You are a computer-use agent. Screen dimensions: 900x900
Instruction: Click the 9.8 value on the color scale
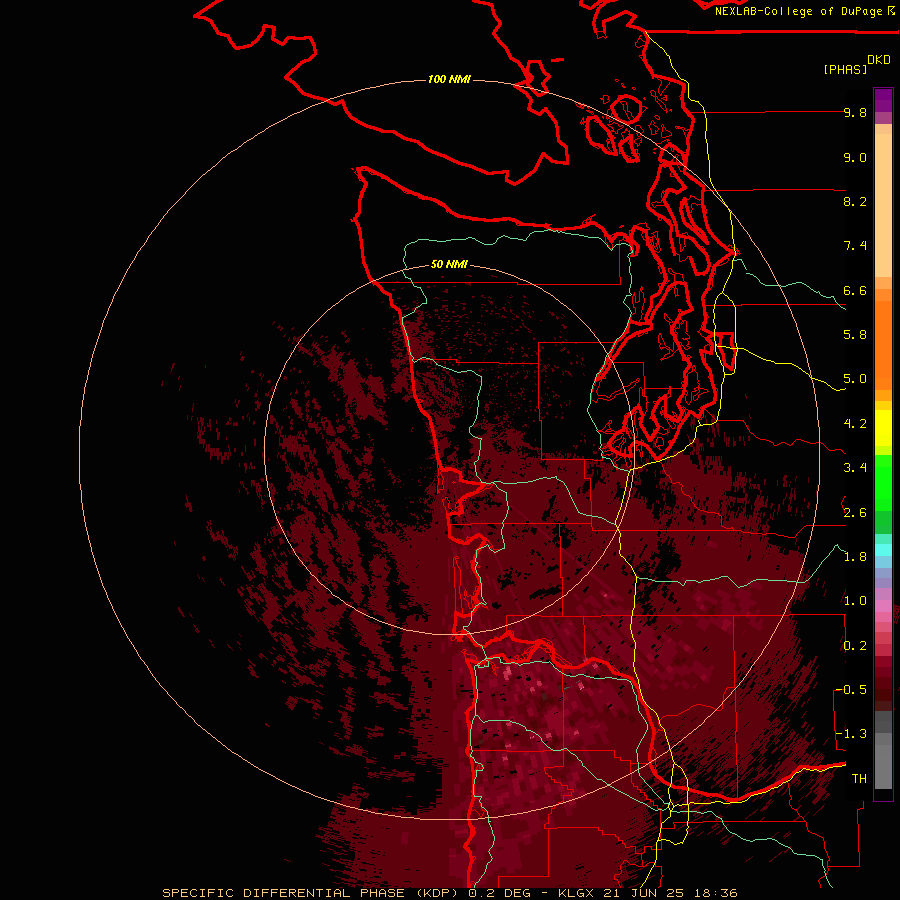coord(855,112)
